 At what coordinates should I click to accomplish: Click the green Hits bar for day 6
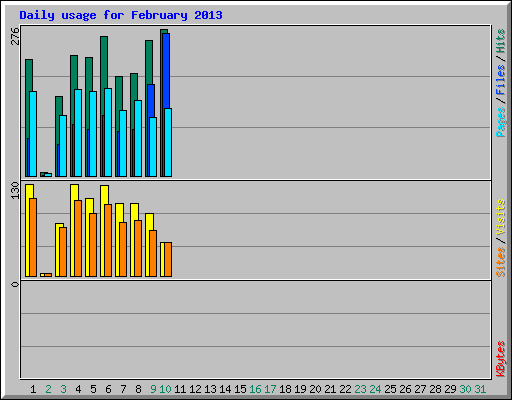coord(104,63)
